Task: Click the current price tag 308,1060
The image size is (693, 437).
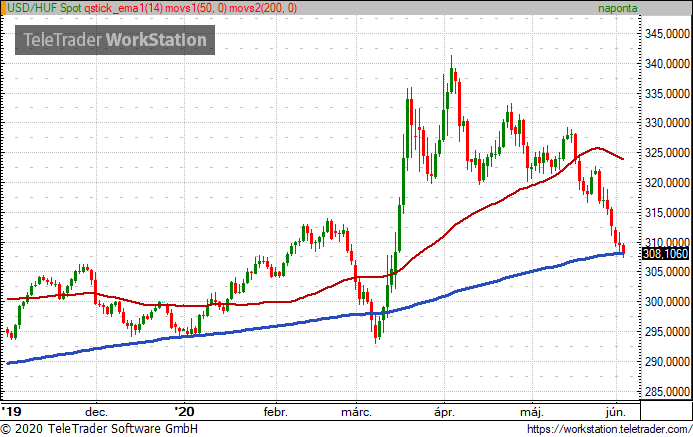Action: tap(665, 254)
